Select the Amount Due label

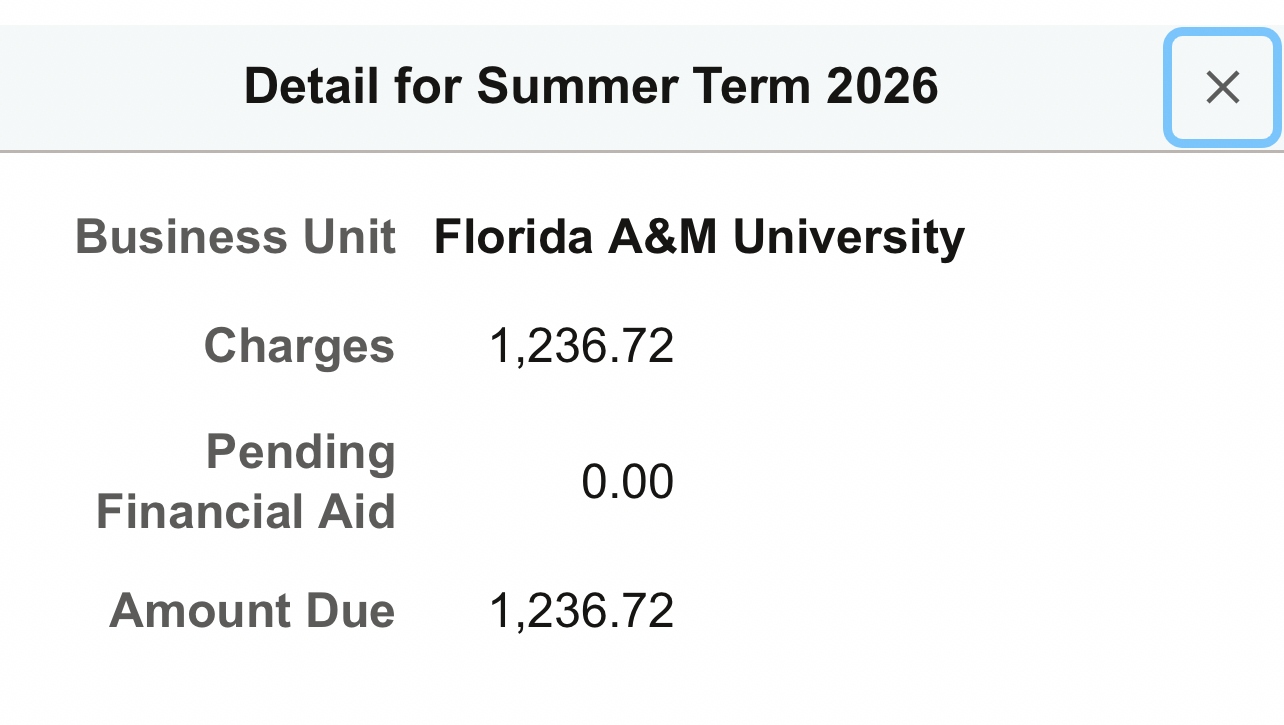(252, 611)
